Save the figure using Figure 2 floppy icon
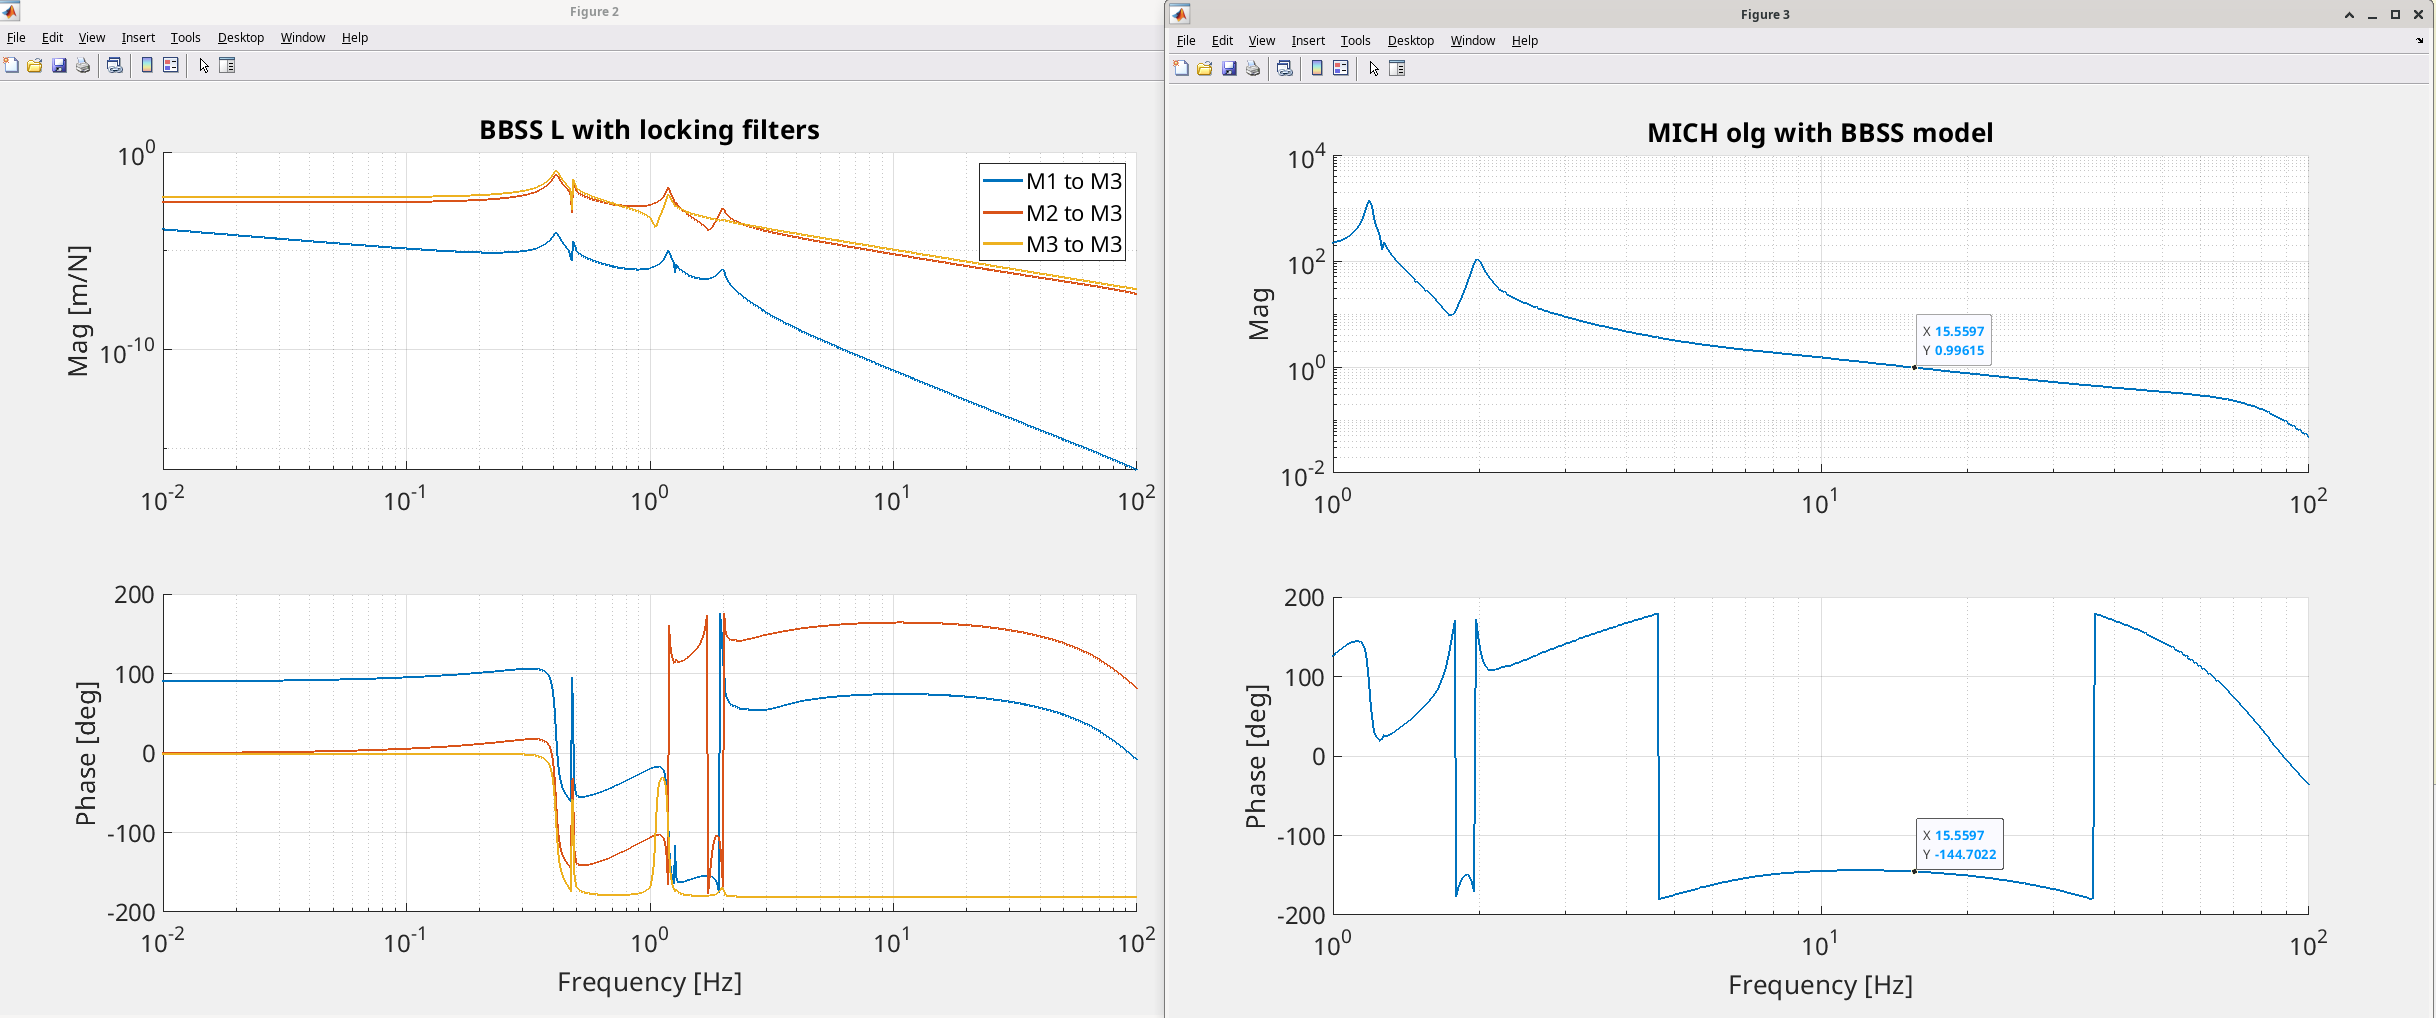The height and width of the screenshot is (1018, 2436). tap(59, 66)
